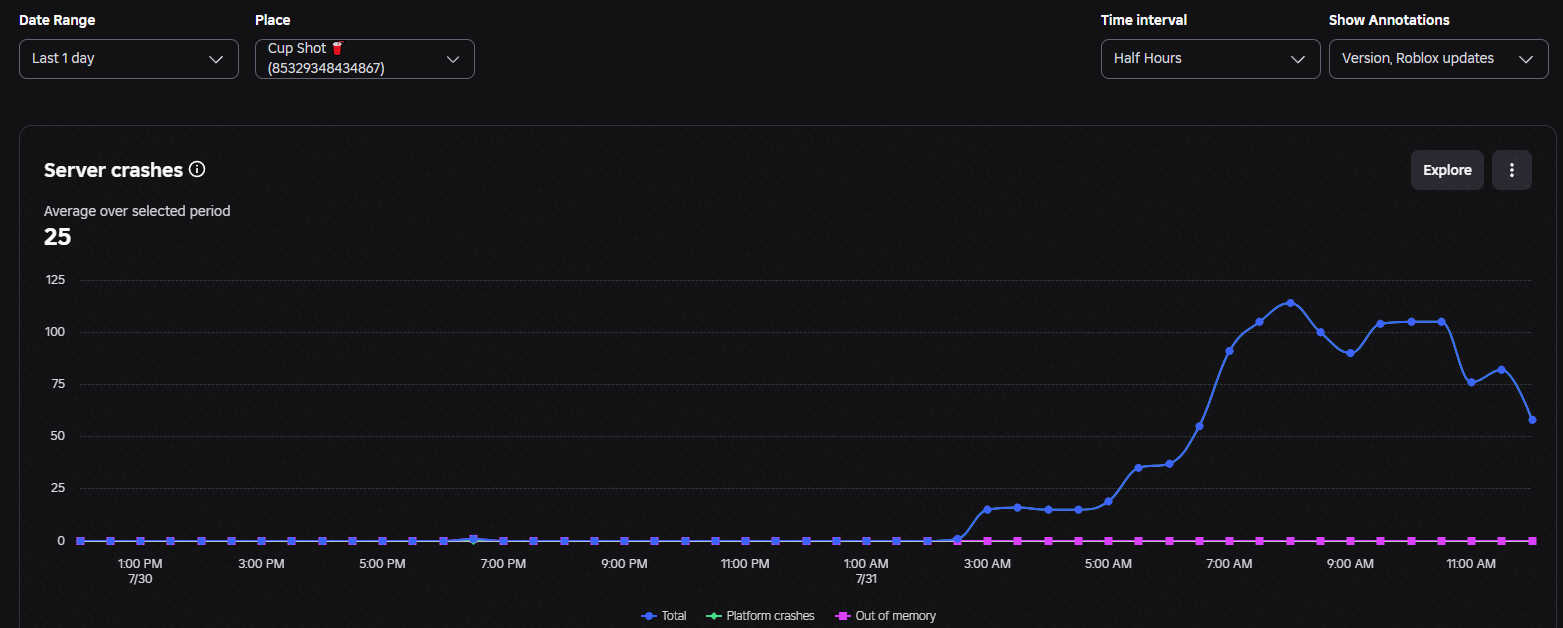Image resolution: width=1563 pixels, height=628 pixels.
Task: Open the info icon beside Server crashes
Action: pyautogui.click(x=197, y=169)
